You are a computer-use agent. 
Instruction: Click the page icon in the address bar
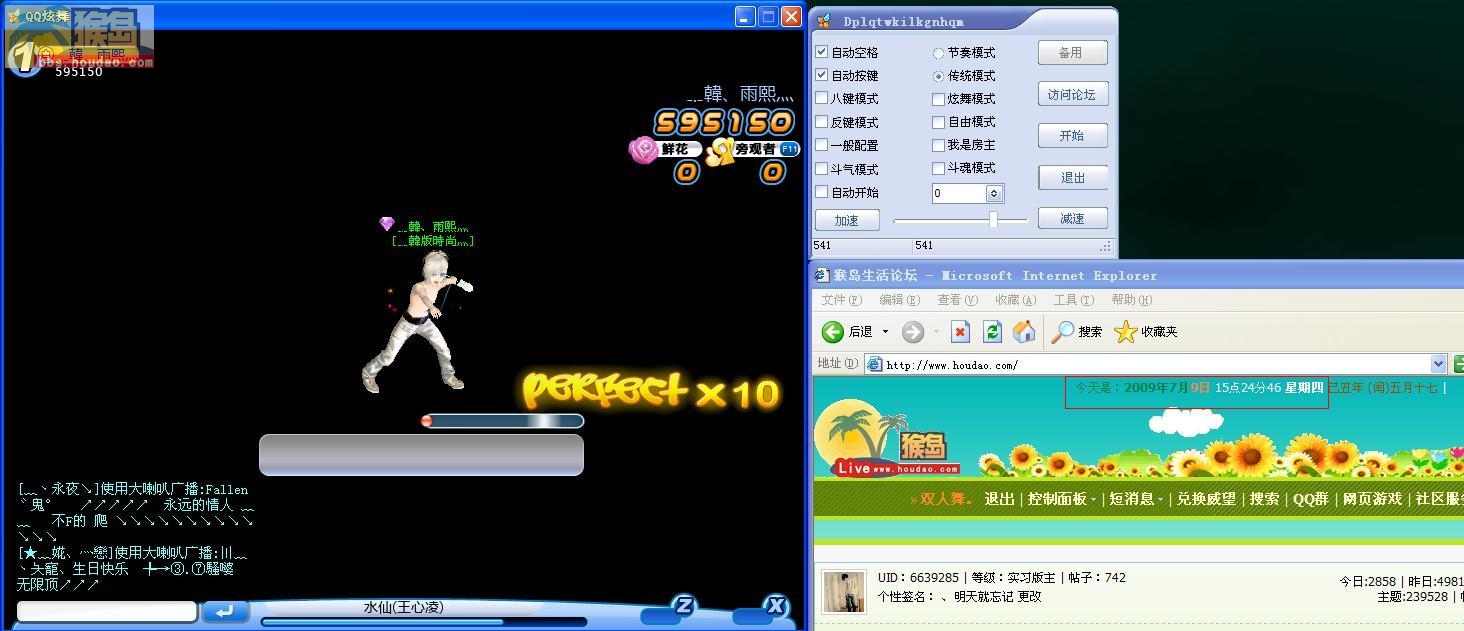pyautogui.click(x=874, y=364)
